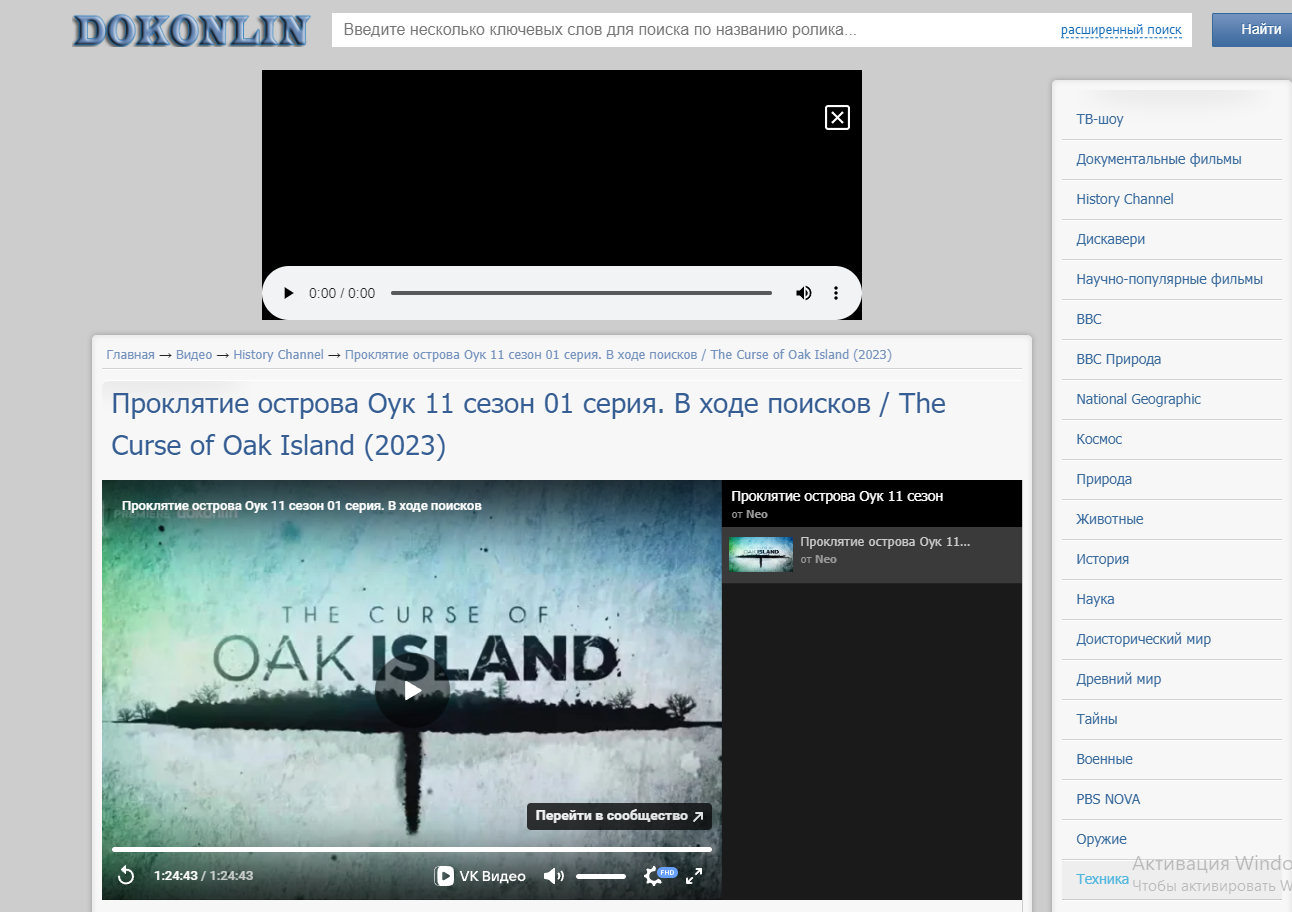Focus the video title search field
This screenshot has height=912, width=1292.
click(x=695, y=30)
